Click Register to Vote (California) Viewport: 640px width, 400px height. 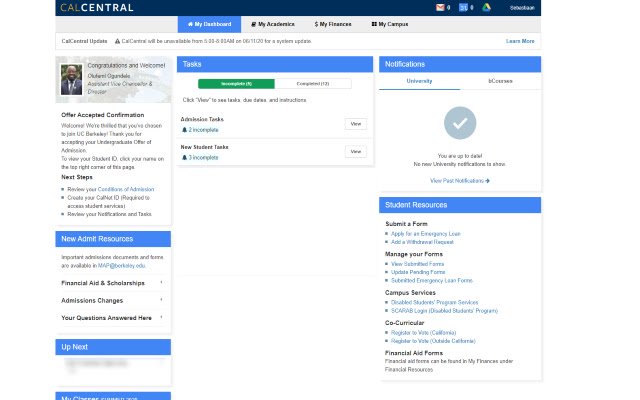tap(423, 333)
